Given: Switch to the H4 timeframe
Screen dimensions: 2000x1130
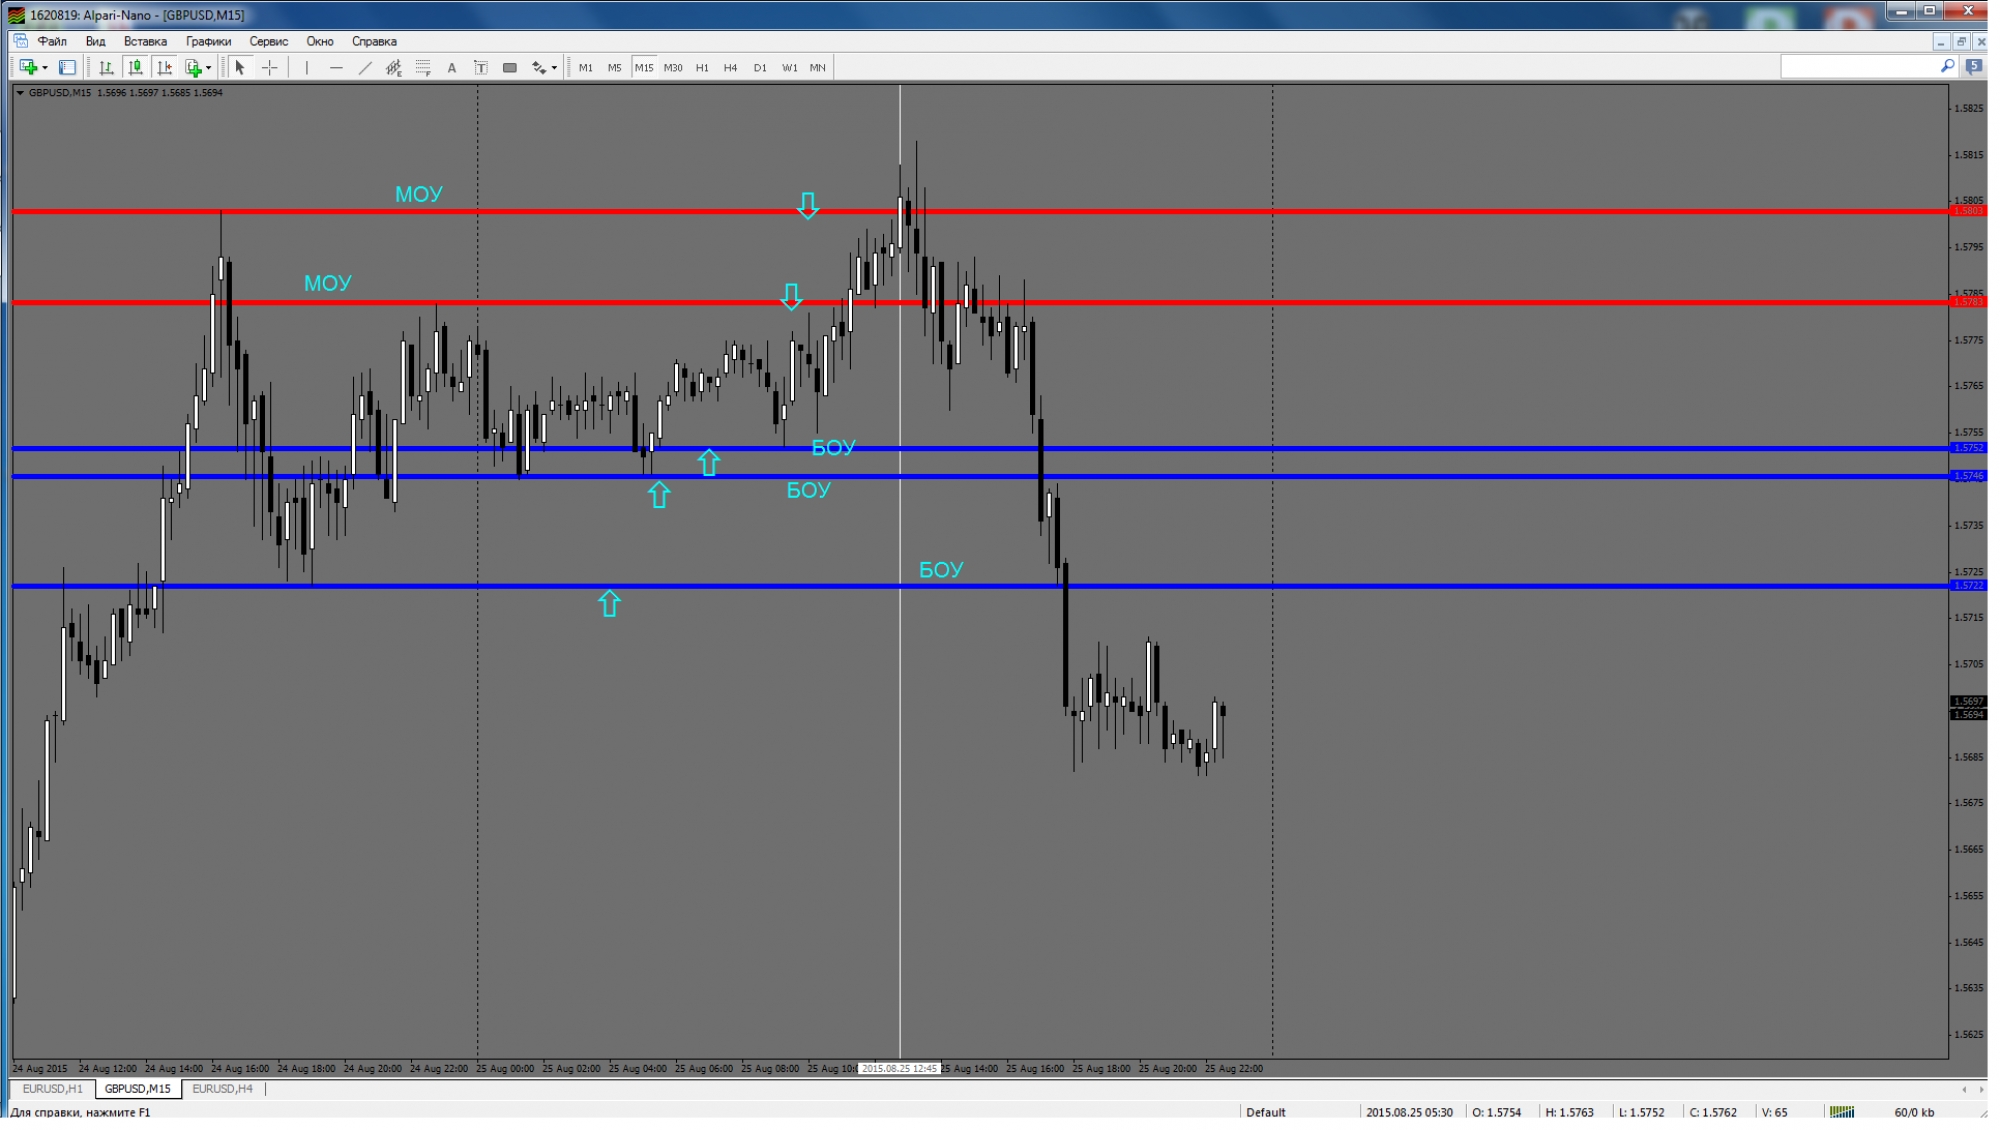Looking at the screenshot, I should click(x=731, y=68).
